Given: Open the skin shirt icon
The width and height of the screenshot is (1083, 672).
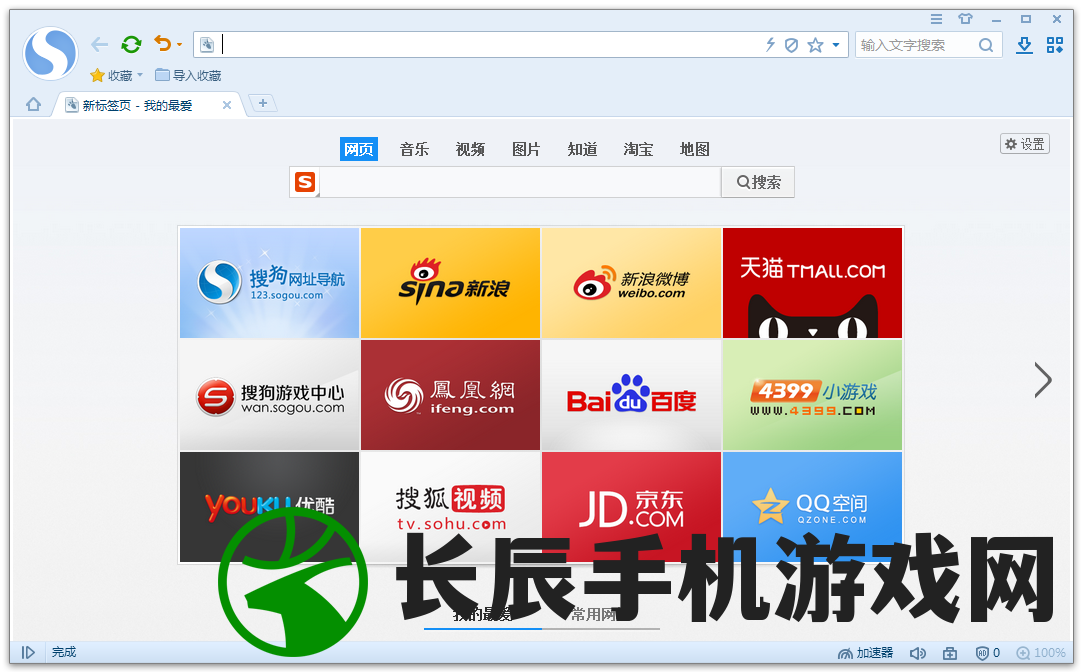Looking at the screenshot, I should [965, 19].
